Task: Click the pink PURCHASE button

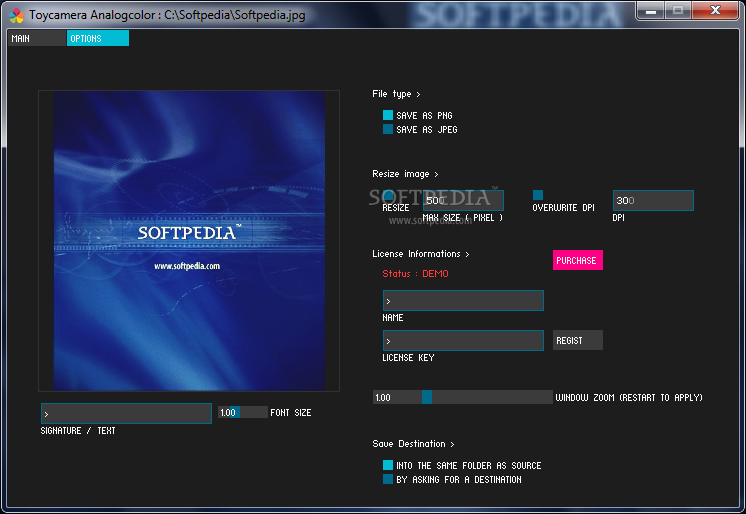Action: tap(578, 260)
